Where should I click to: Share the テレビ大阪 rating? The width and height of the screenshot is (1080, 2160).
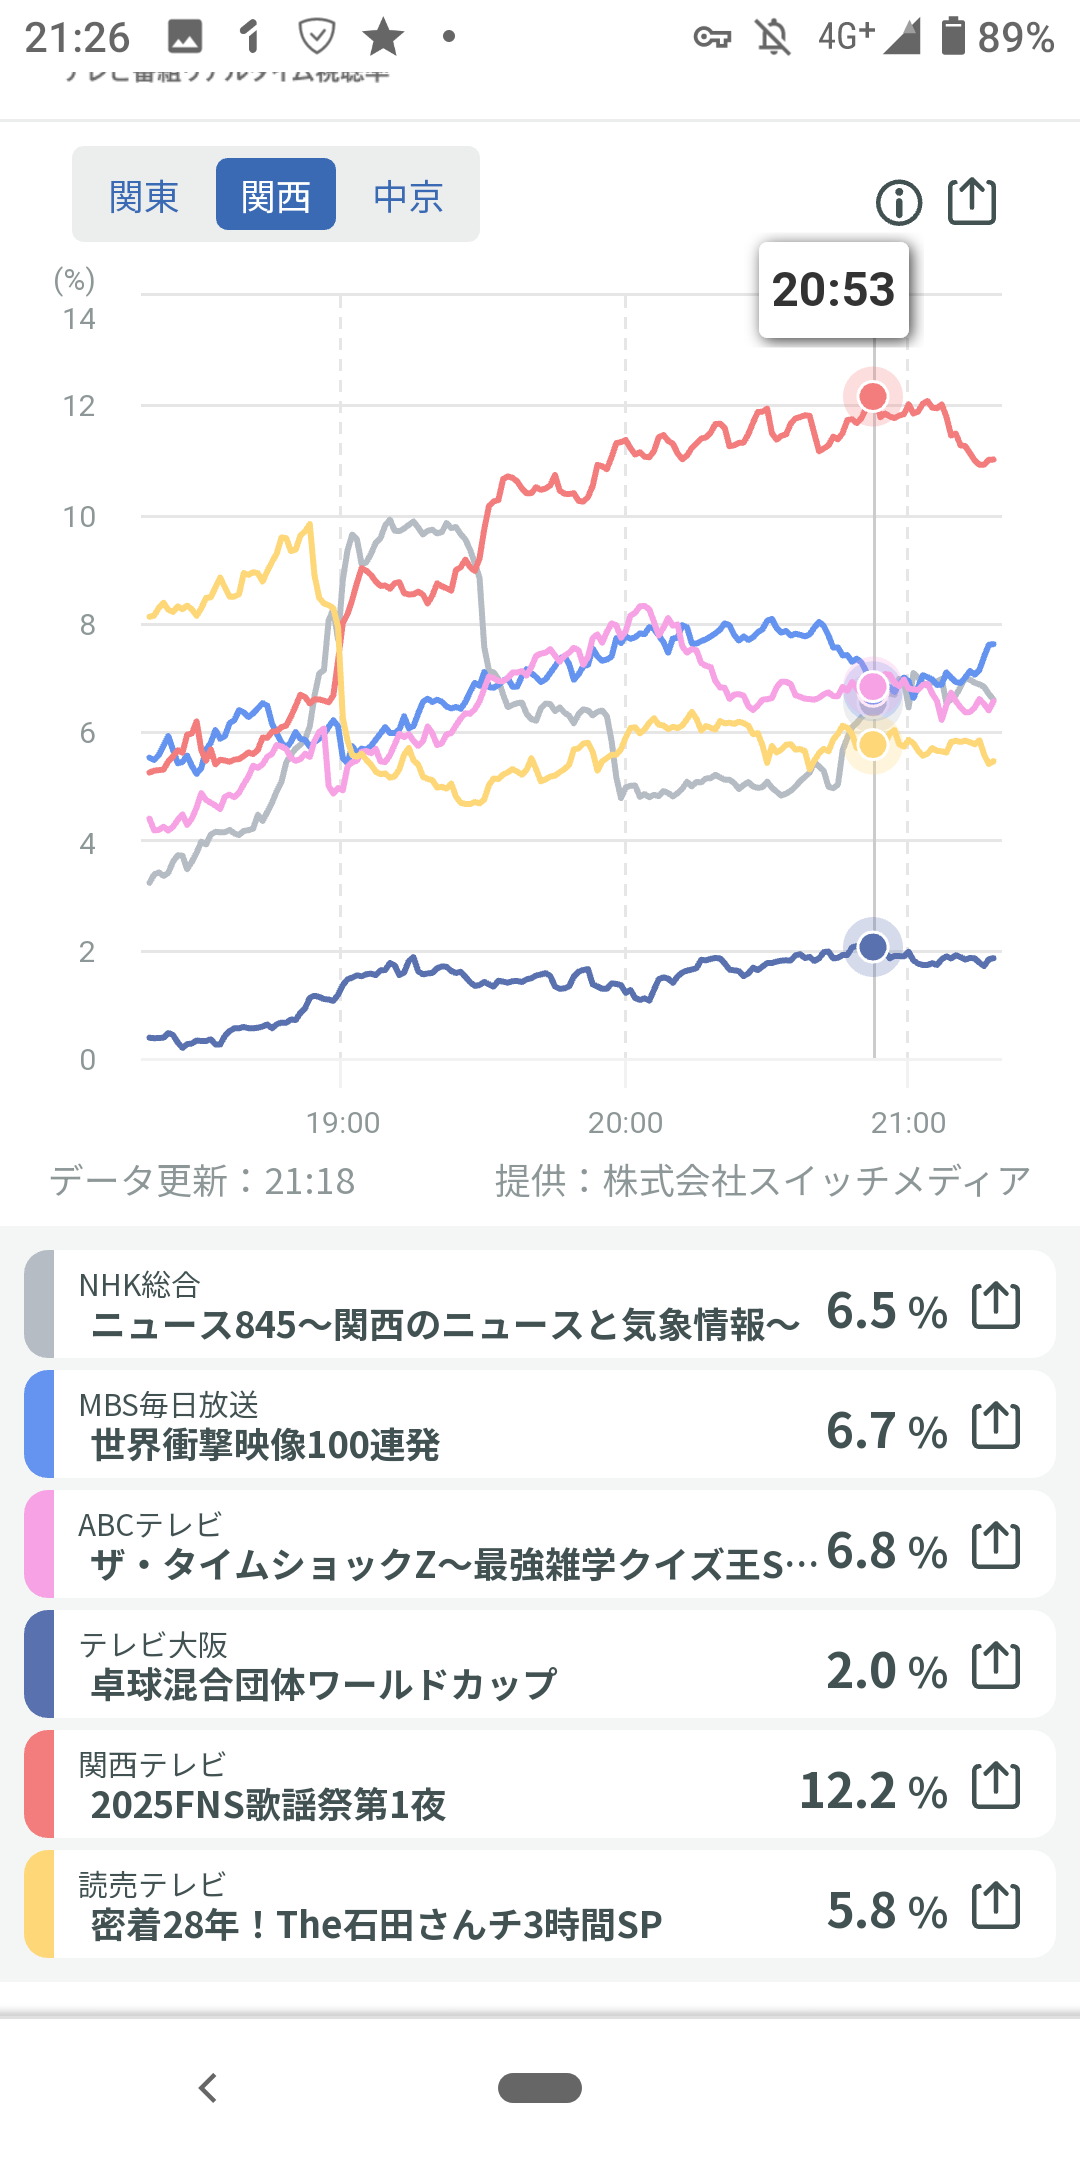996,1666
